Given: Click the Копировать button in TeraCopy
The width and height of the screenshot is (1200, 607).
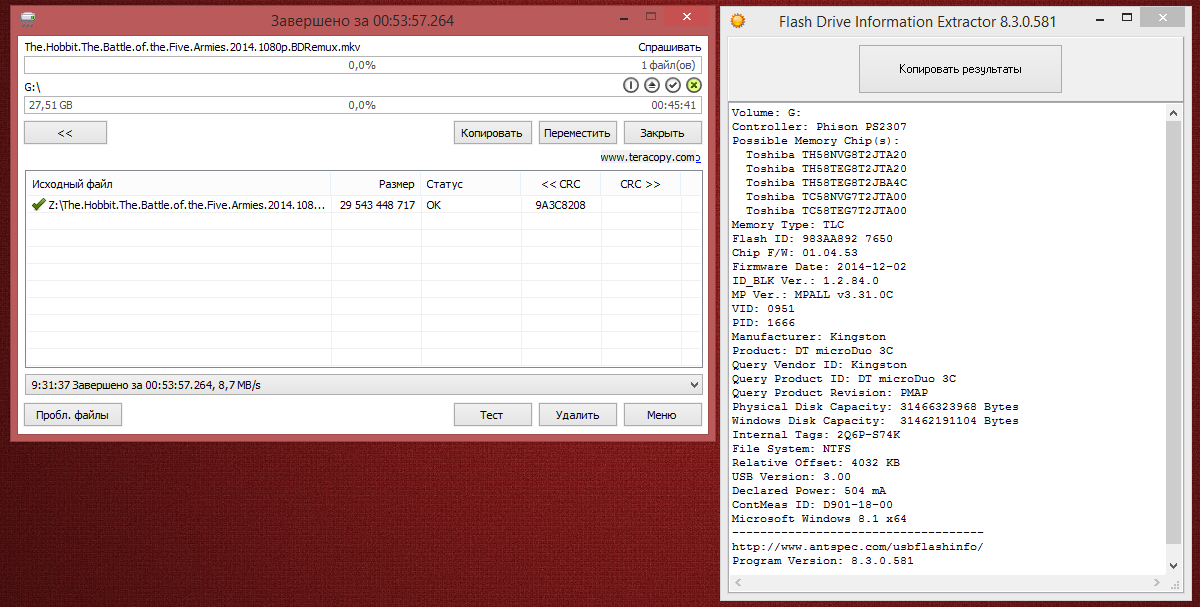Looking at the screenshot, I should [x=492, y=133].
